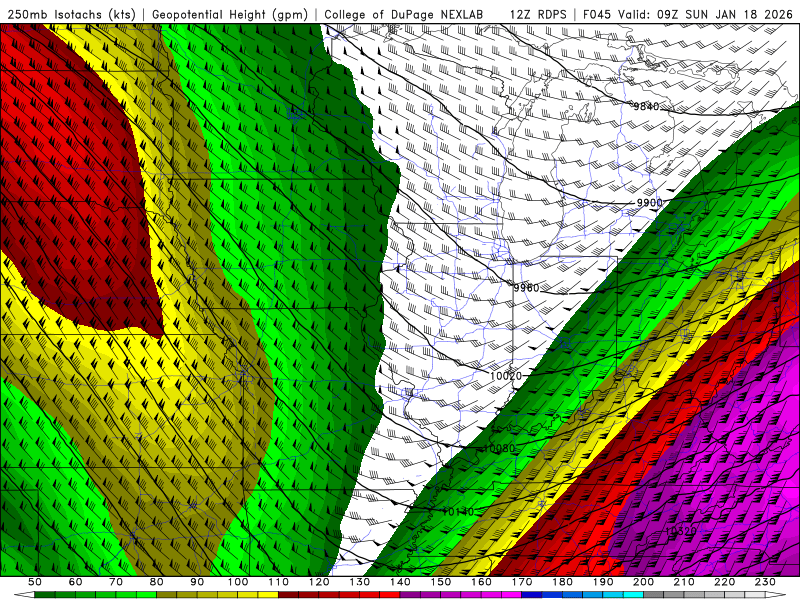Click the "12Z RDPS" model run label

538,14
